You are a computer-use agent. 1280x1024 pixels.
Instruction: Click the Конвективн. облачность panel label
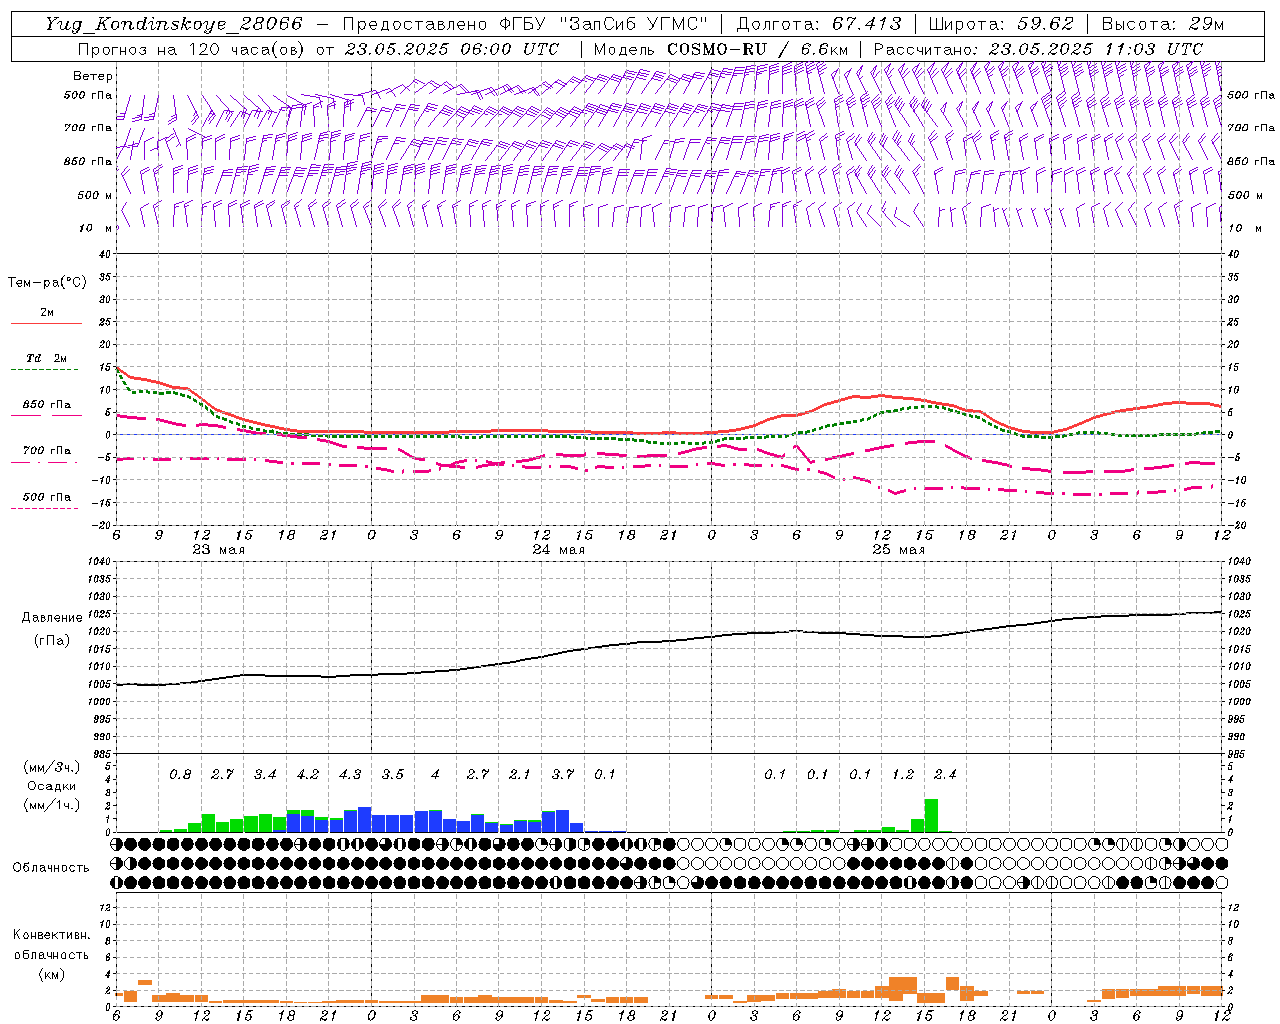[x=51, y=954]
